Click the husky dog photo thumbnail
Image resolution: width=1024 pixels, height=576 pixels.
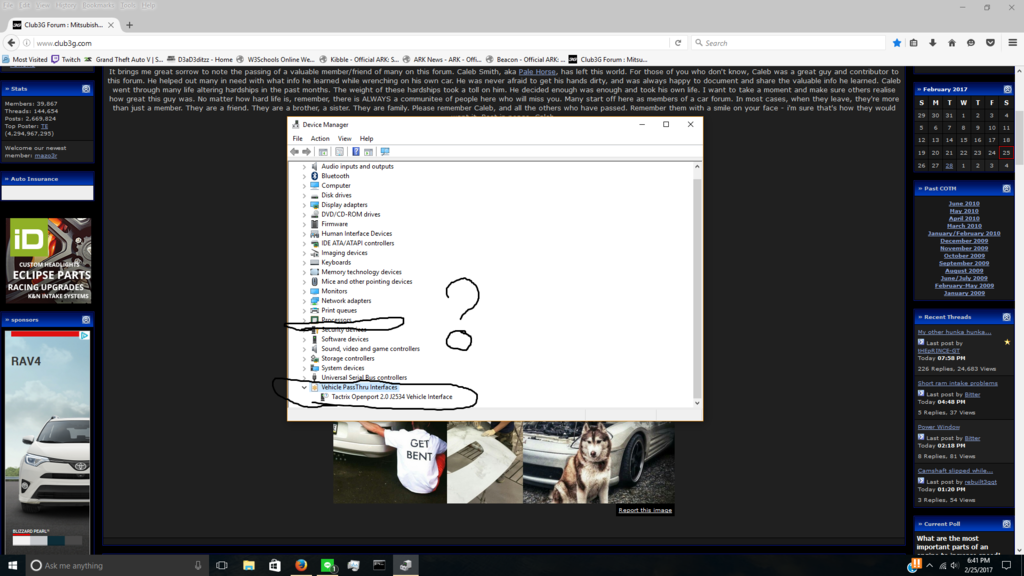tap(598, 462)
